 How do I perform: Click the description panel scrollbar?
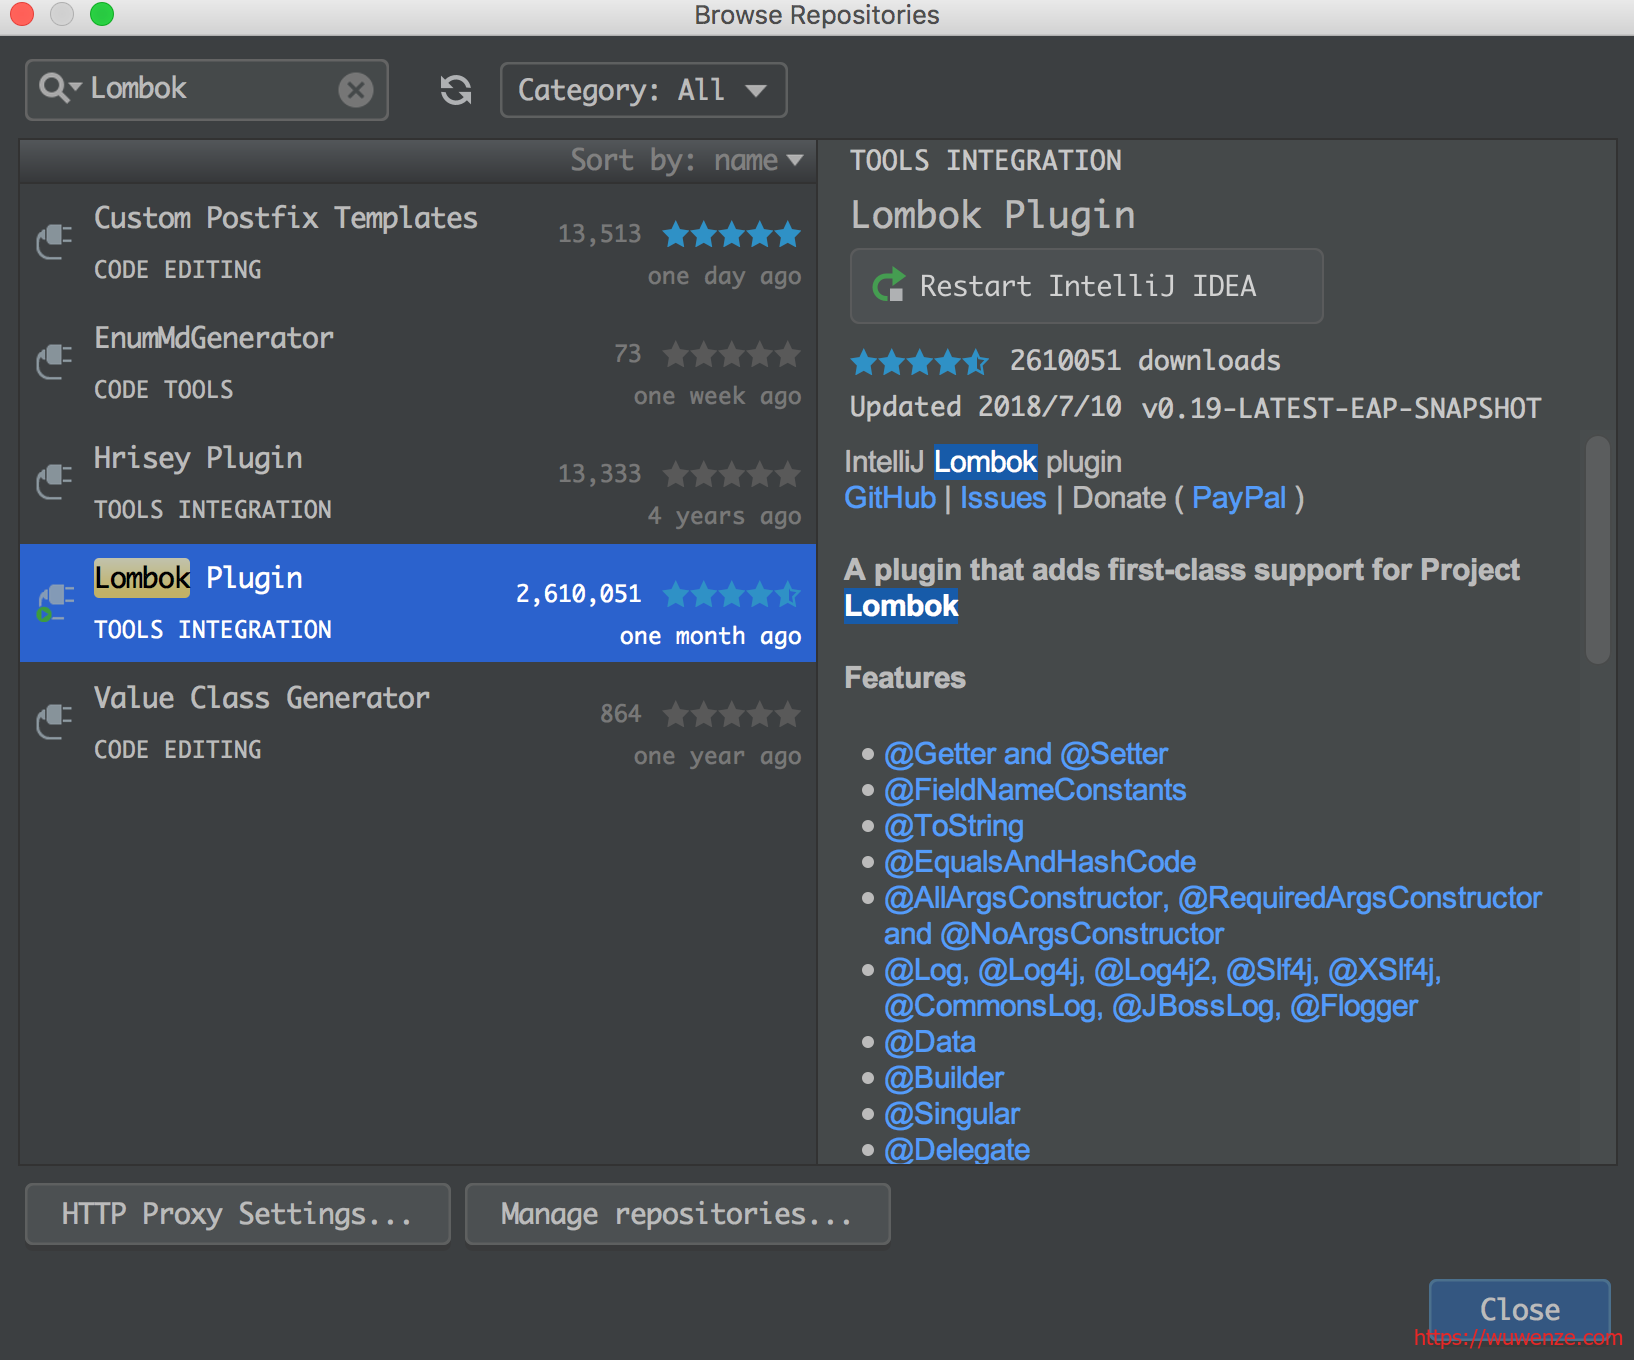(x=1597, y=549)
